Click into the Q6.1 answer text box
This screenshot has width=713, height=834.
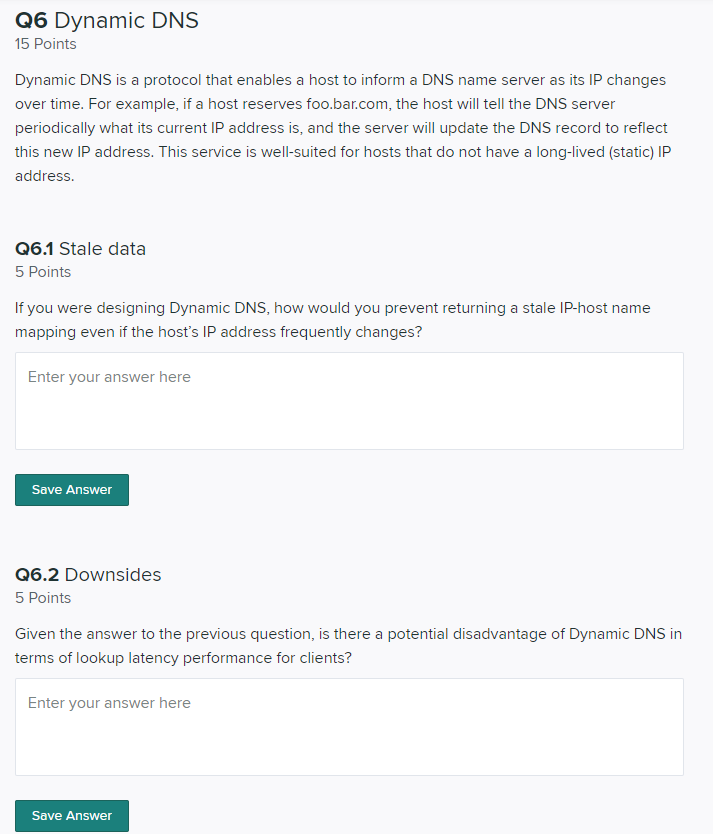click(x=349, y=400)
